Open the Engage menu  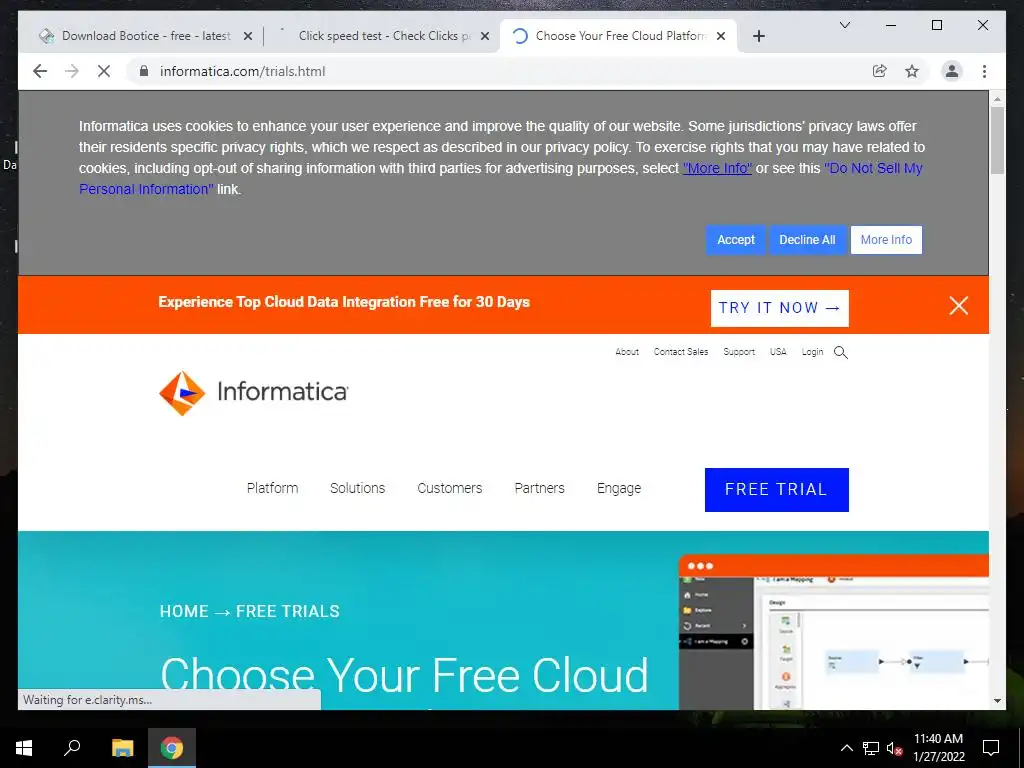click(619, 488)
